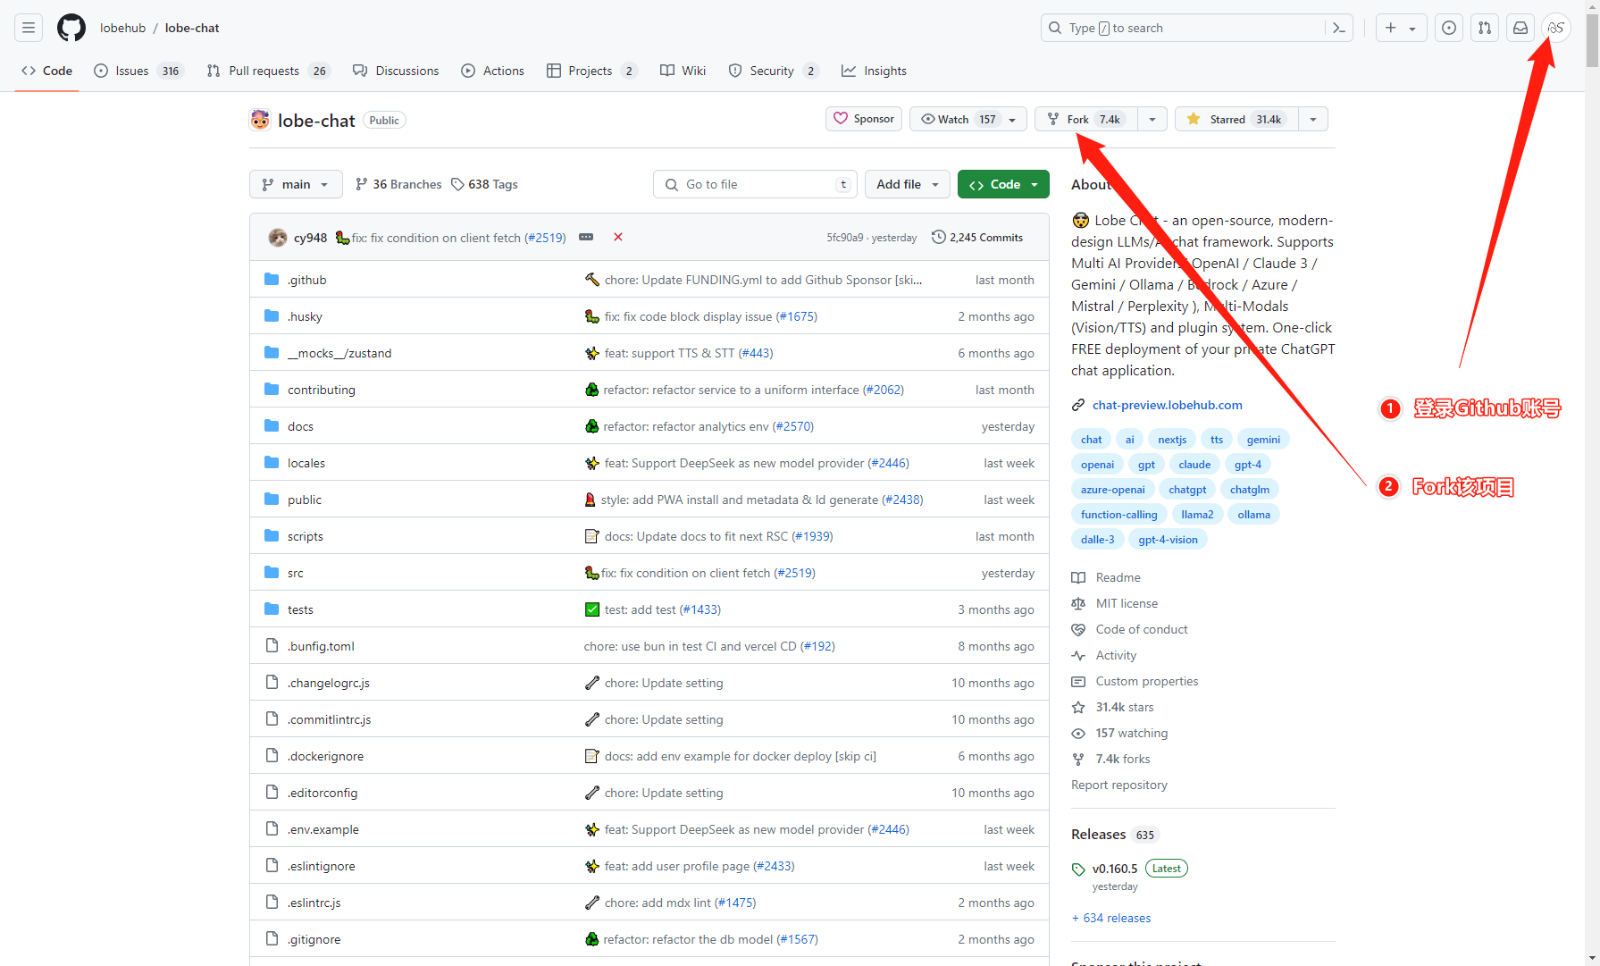
Task: Switch to the Pull requests tab
Action: pos(265,71)
